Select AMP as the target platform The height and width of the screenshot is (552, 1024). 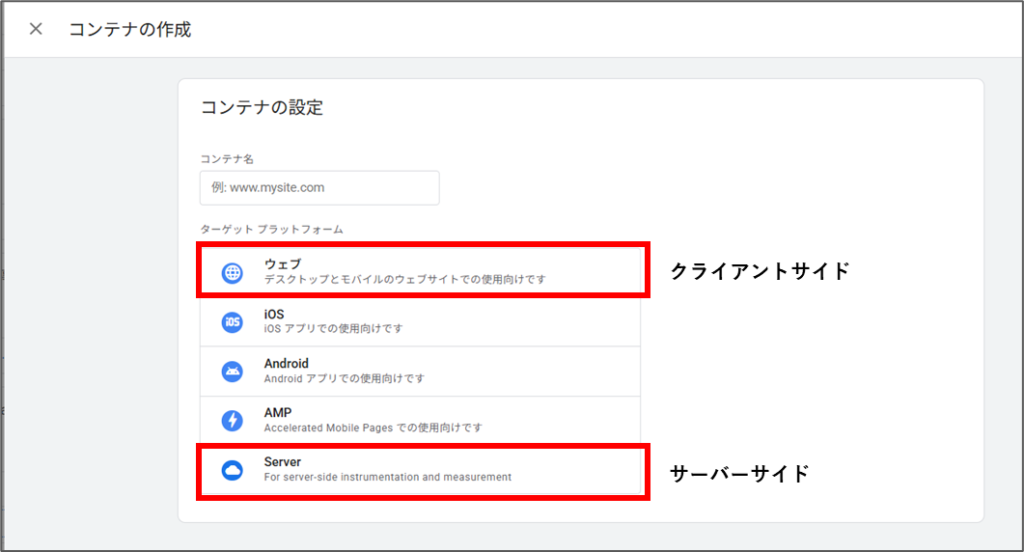(x=420, y=420)
